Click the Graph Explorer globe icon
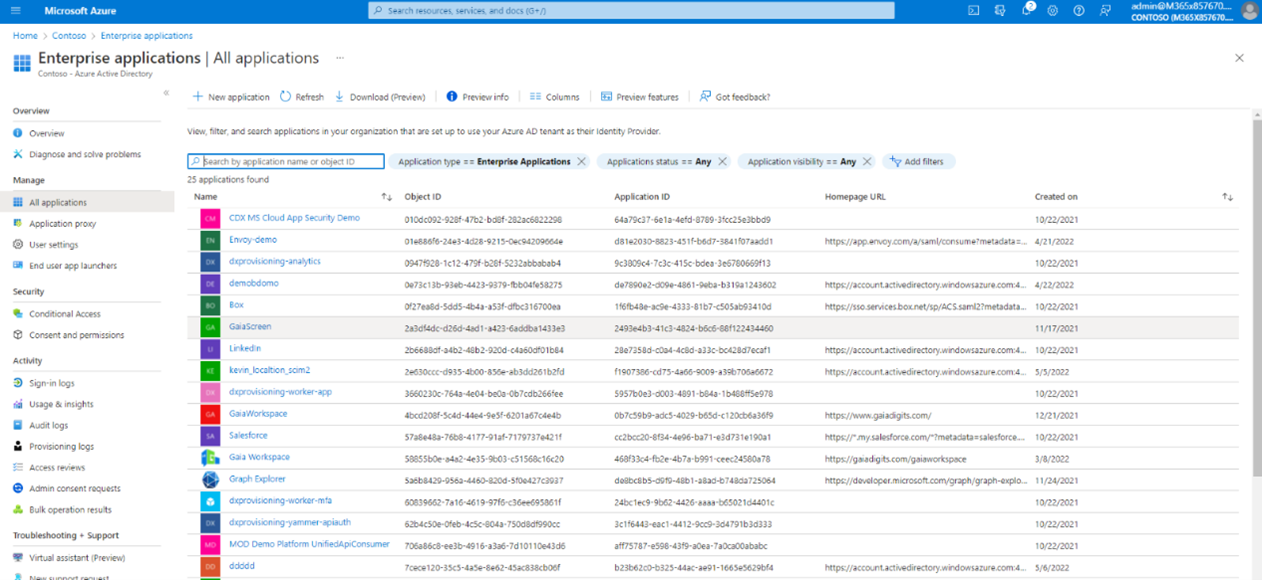Screen dimensions: 1262x580 210,479
